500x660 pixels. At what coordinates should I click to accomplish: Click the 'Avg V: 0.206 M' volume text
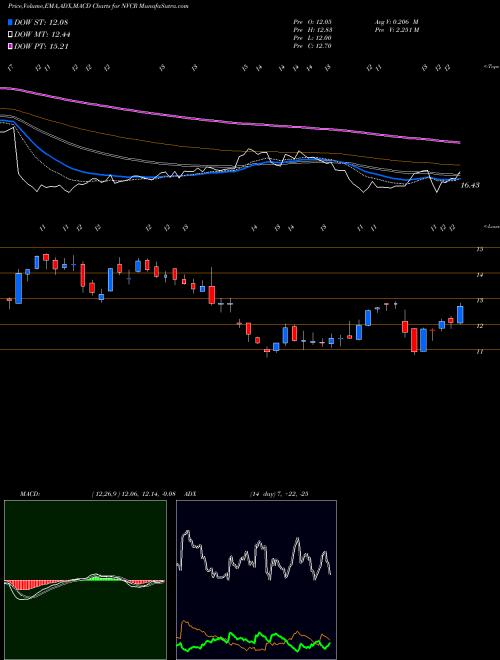(x=396, y=22)
